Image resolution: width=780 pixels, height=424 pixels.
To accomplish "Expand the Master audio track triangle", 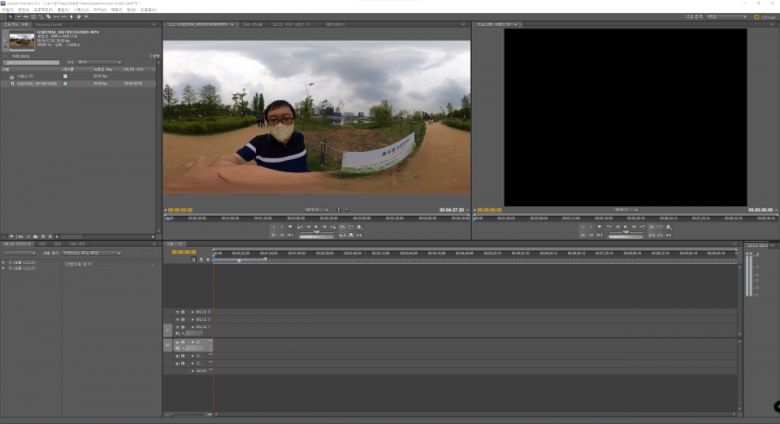I will (193, 371).
